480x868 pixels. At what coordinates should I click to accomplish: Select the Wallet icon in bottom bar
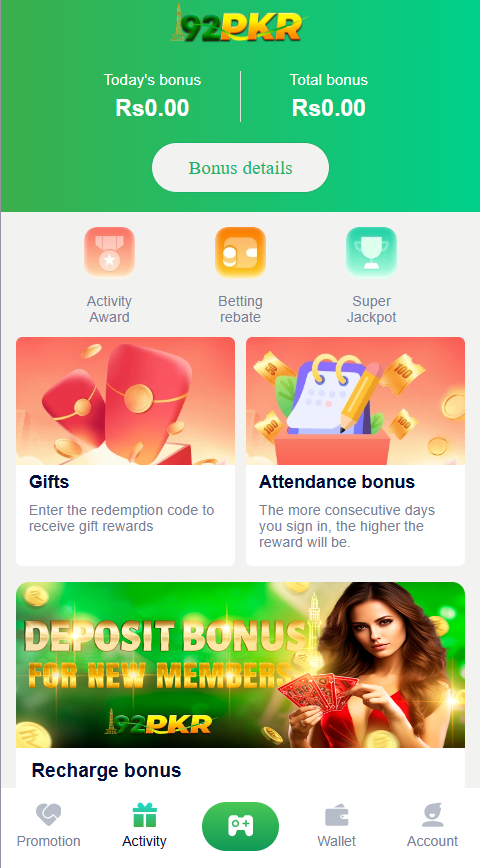[337, 815]
